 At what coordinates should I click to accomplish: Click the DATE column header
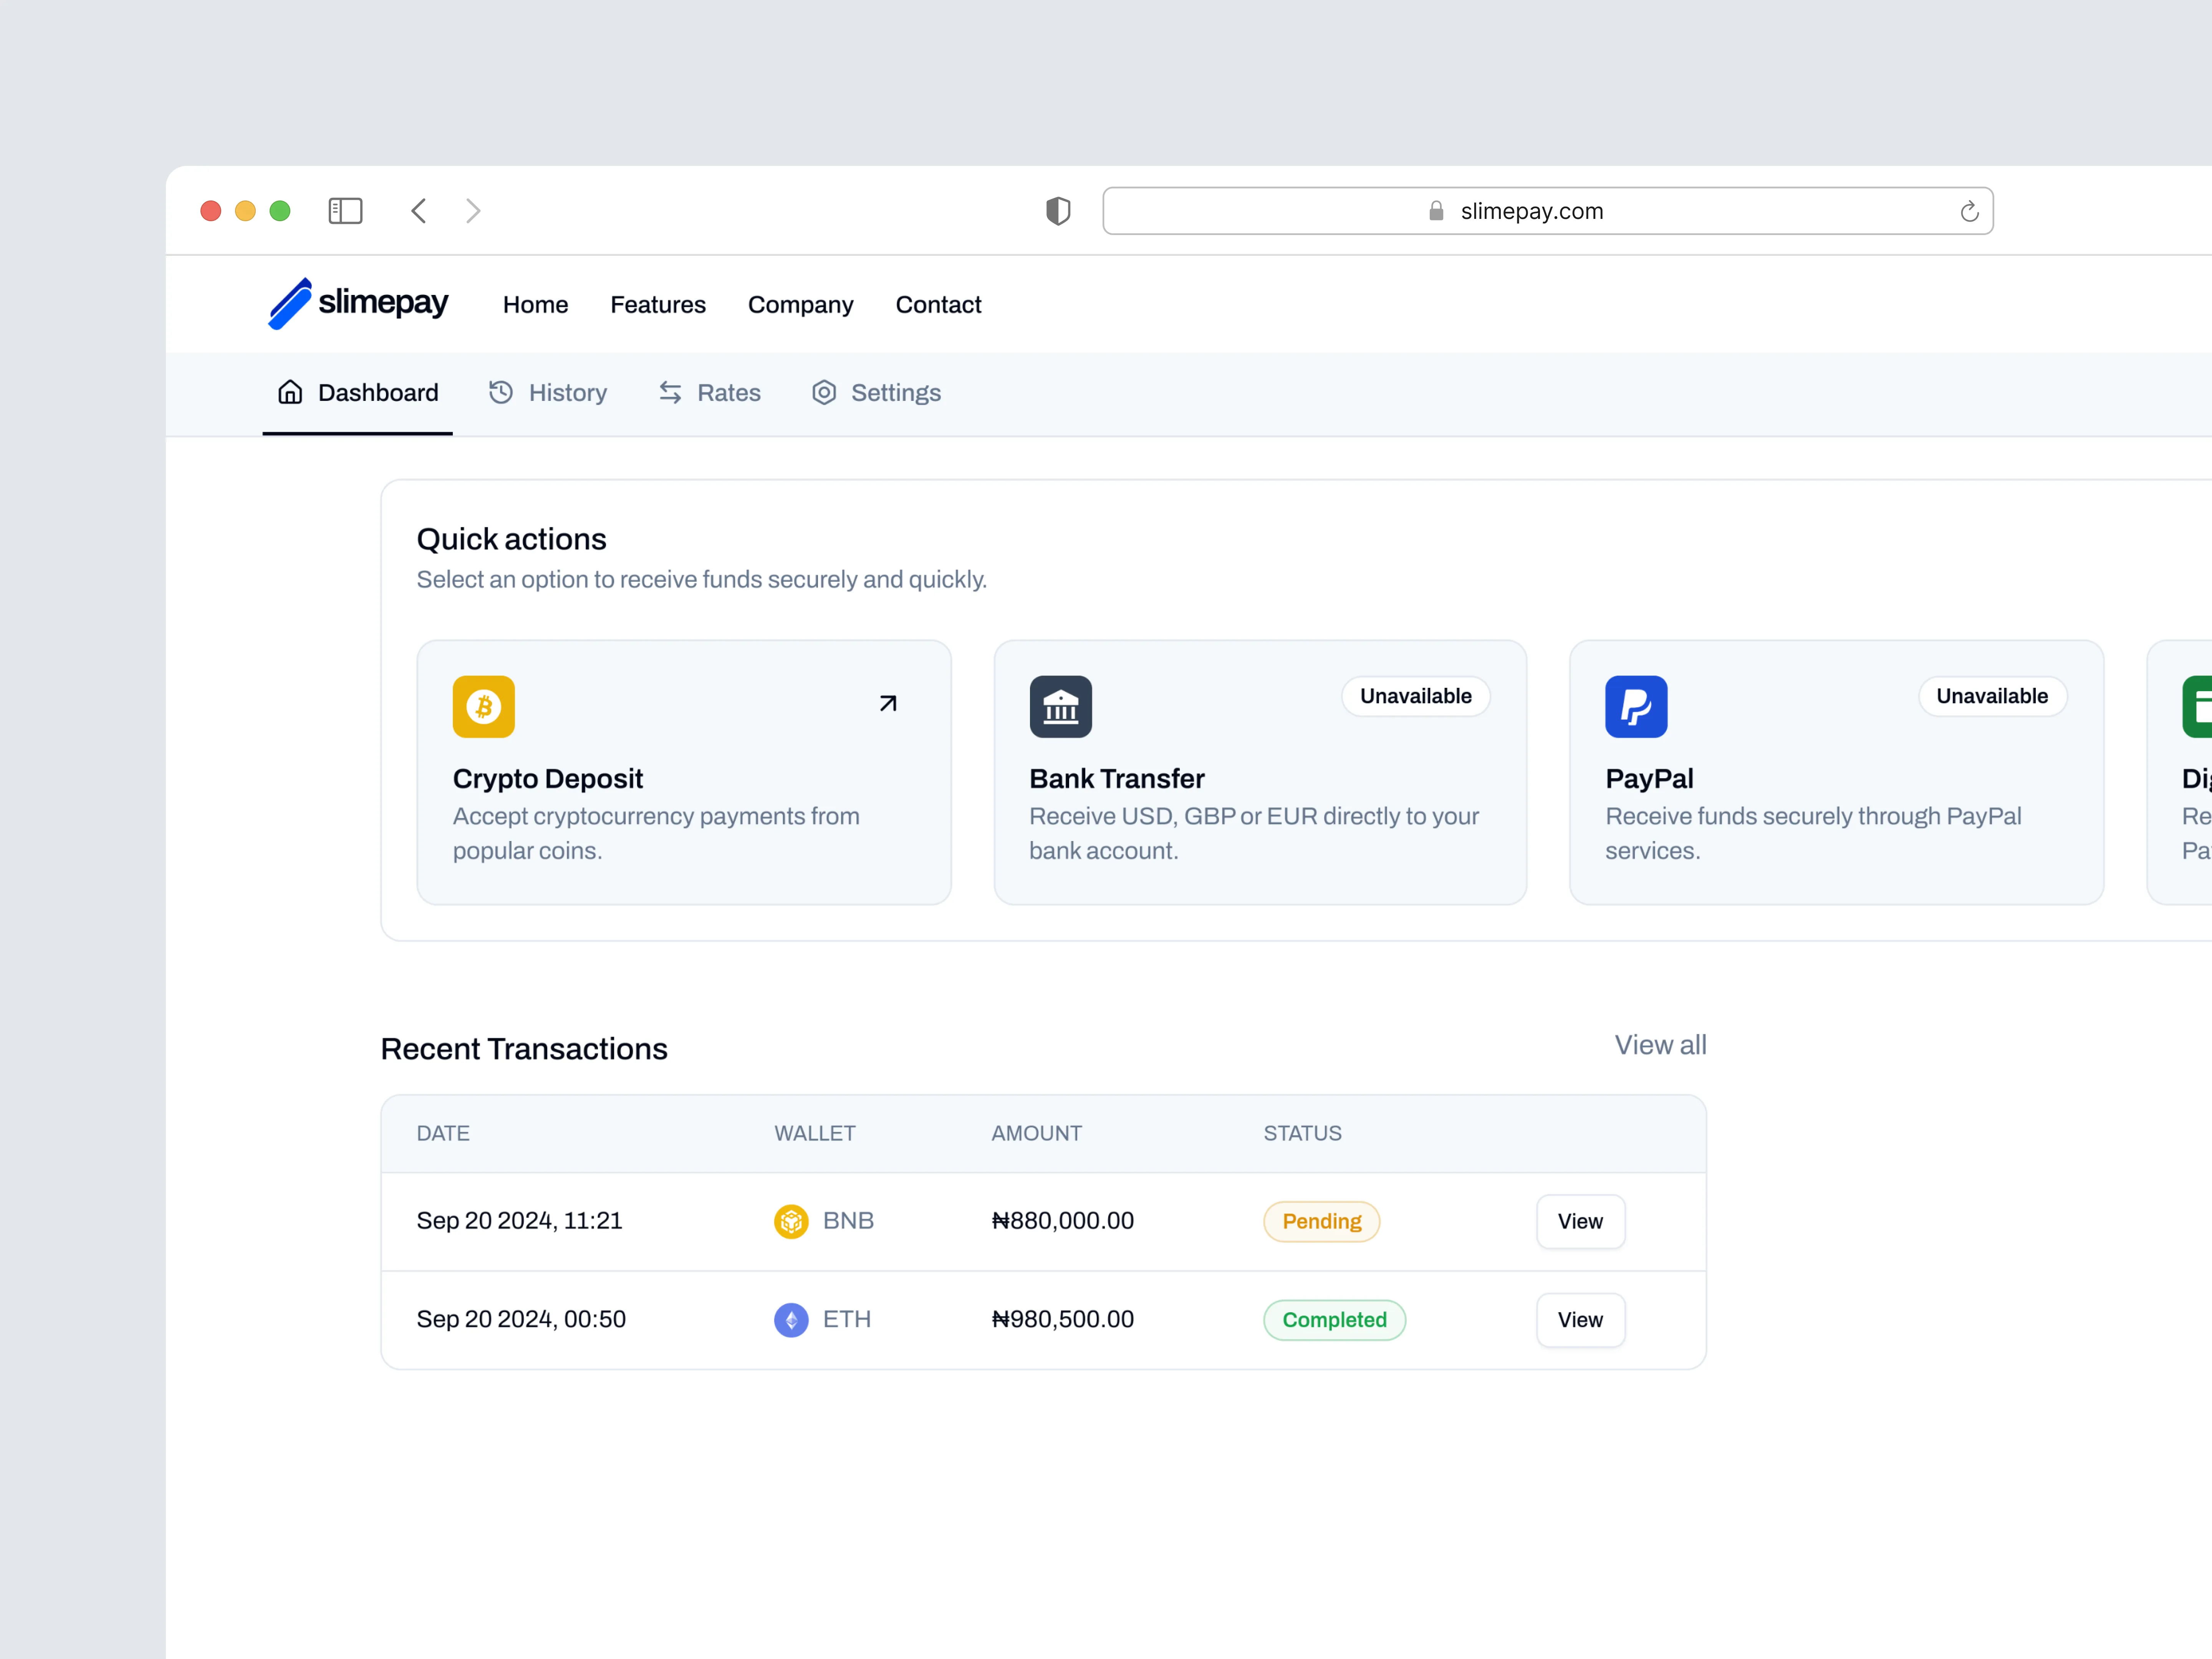click(x=443, y=1133)
